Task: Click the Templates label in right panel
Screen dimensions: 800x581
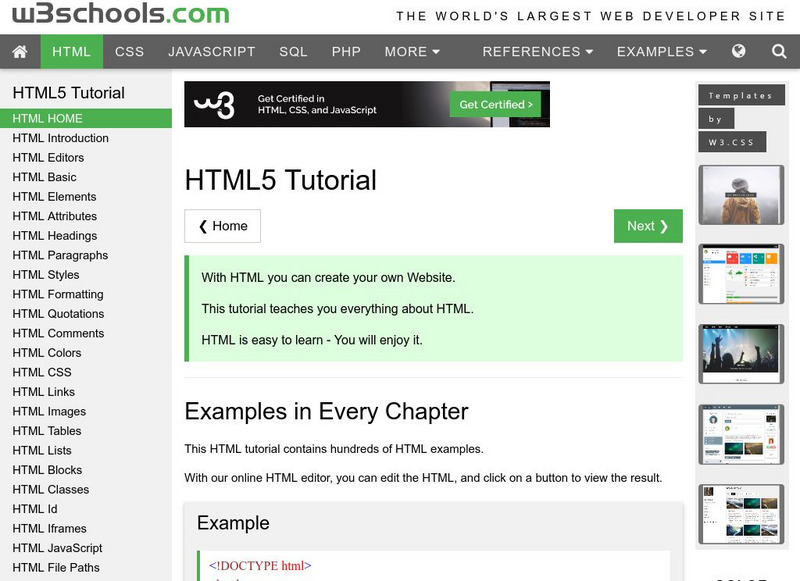Action: click(741, 95)
